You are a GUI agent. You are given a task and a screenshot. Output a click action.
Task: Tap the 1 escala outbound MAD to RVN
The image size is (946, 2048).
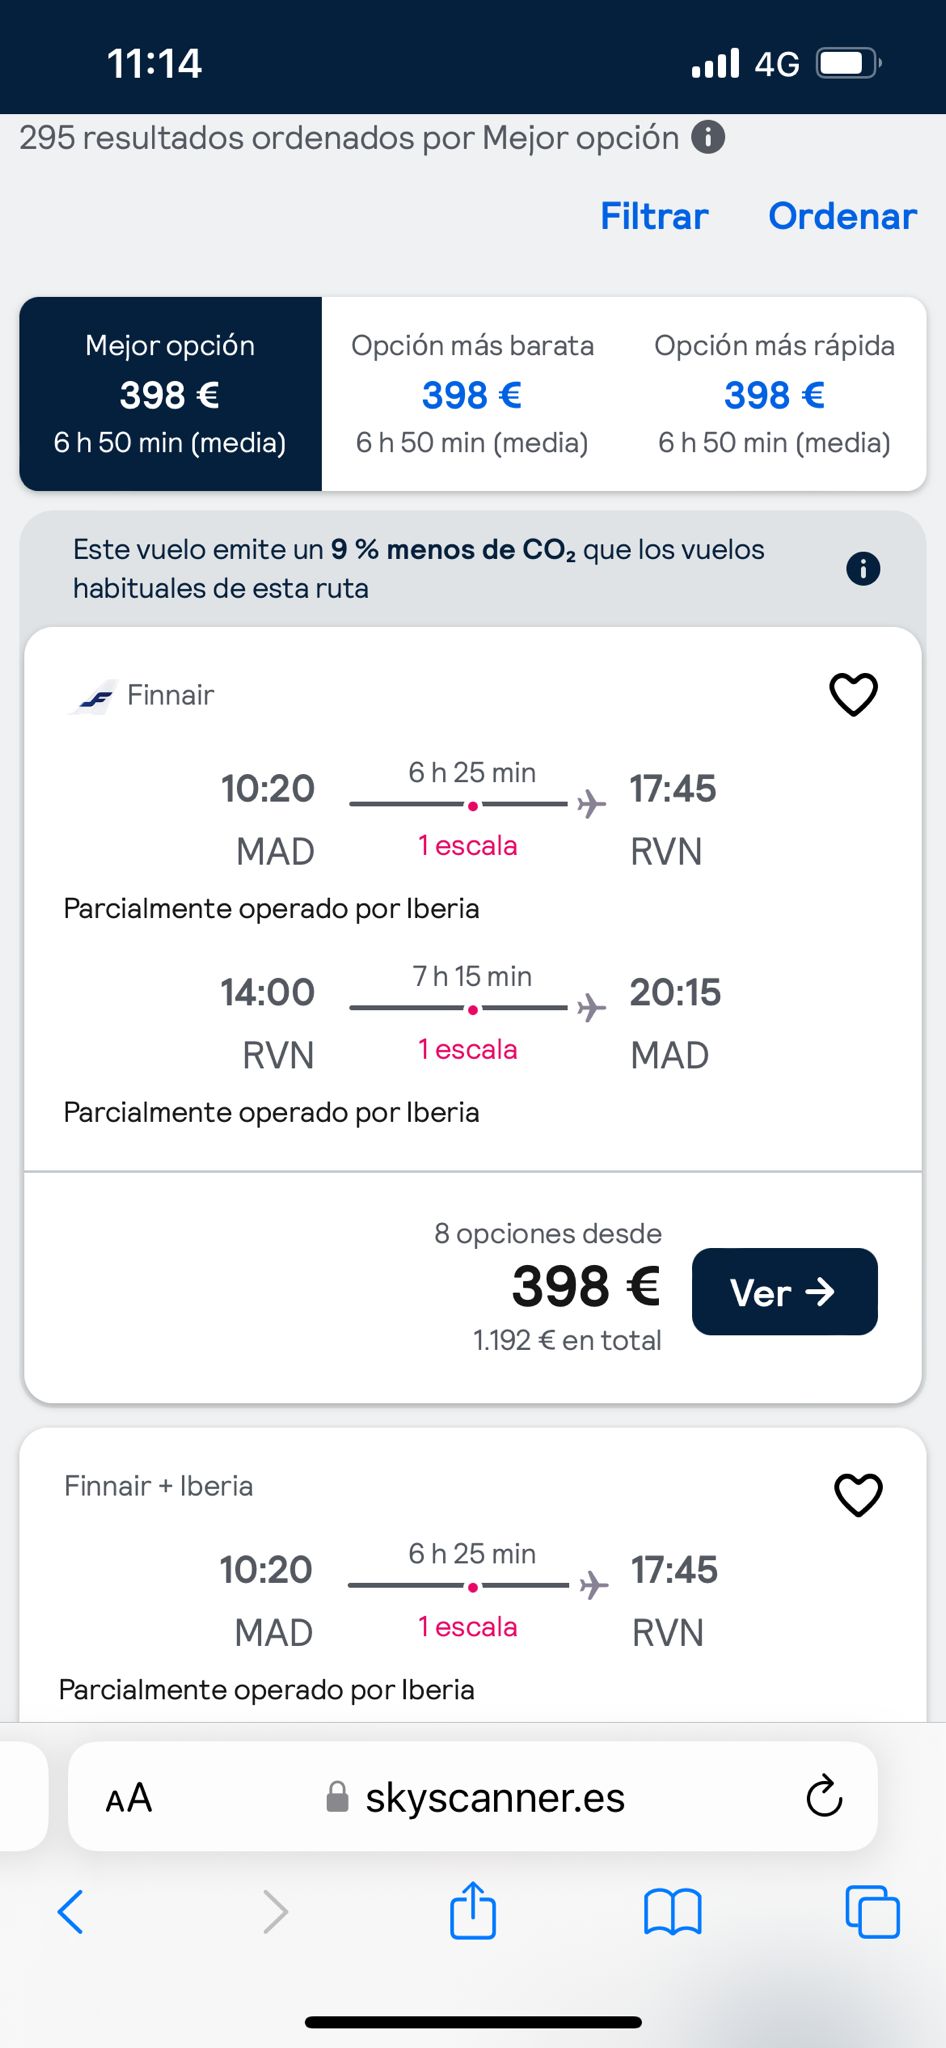(468, 846)
